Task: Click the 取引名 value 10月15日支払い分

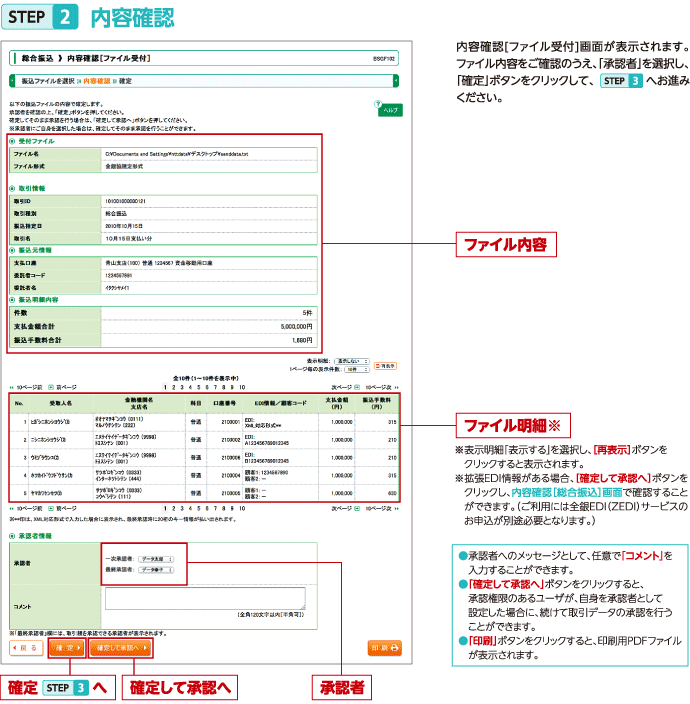Action: pyautogui.click(x=128, y=238)
